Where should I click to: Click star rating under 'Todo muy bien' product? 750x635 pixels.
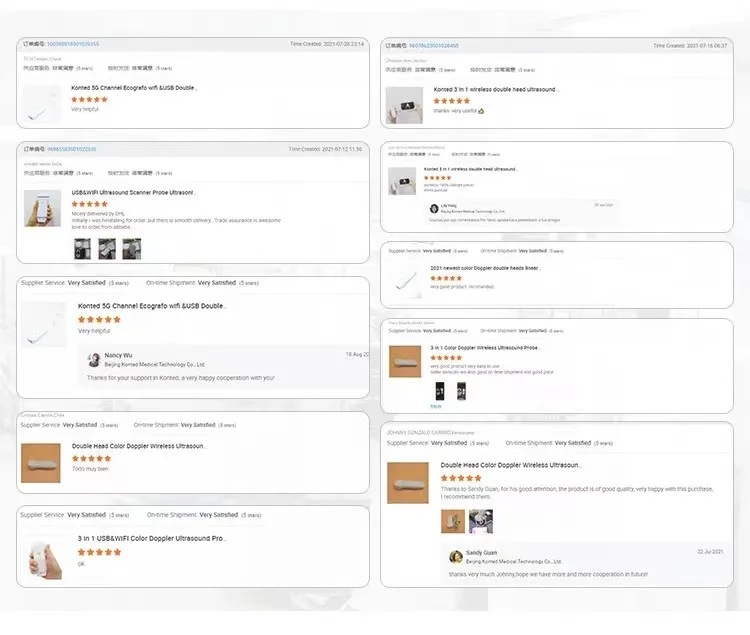pyautogui.click(x=92, y=458)
